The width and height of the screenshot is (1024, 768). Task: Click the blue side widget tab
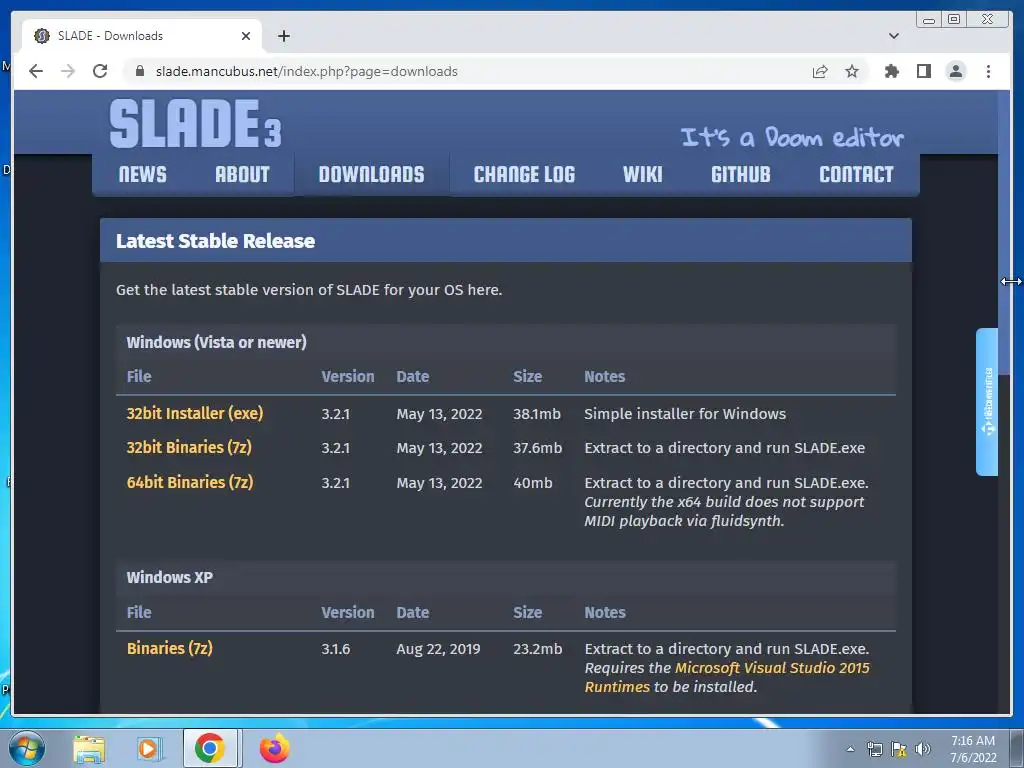987,402
